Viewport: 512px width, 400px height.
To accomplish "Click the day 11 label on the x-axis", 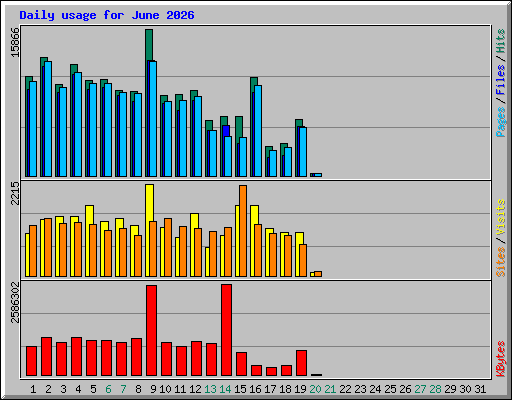I will pos(180,389).
